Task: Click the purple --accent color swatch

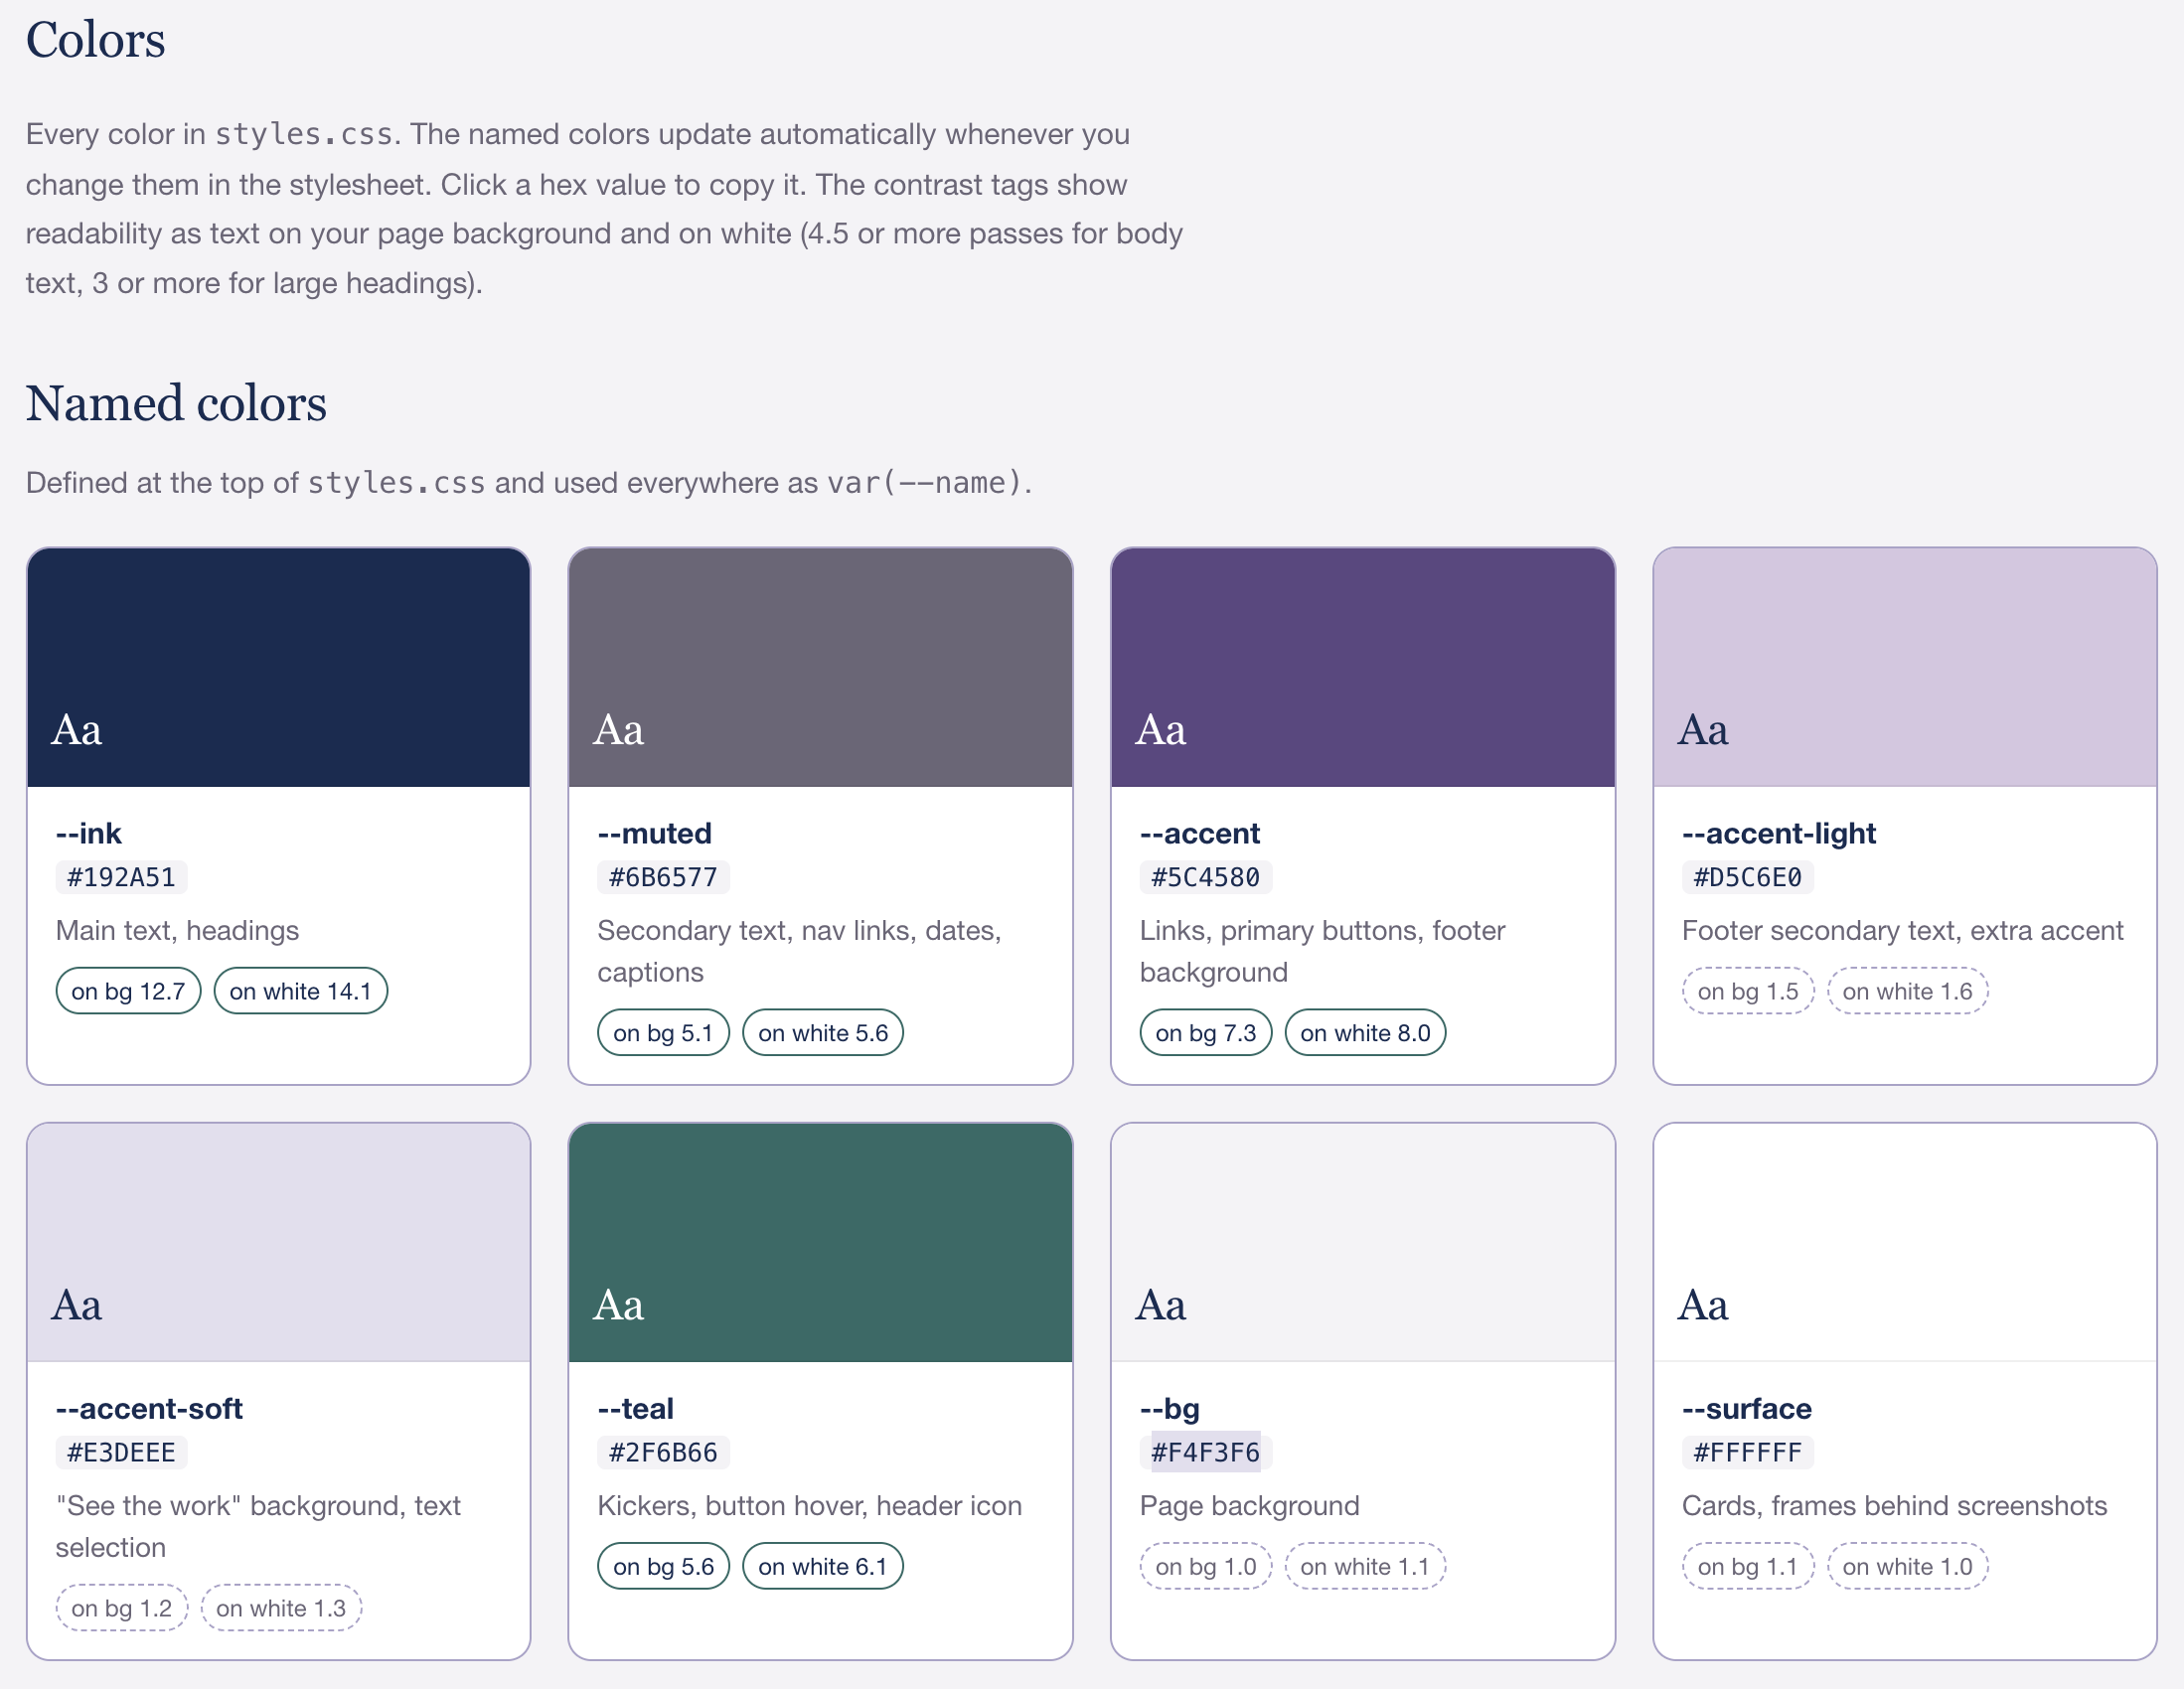Action: [x=1362, y=667]
